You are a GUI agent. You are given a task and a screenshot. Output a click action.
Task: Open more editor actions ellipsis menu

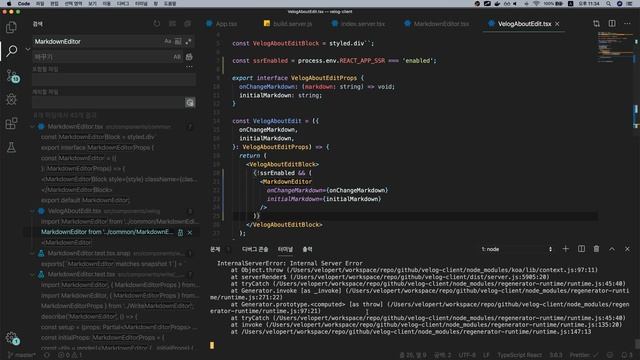(627, 24)
